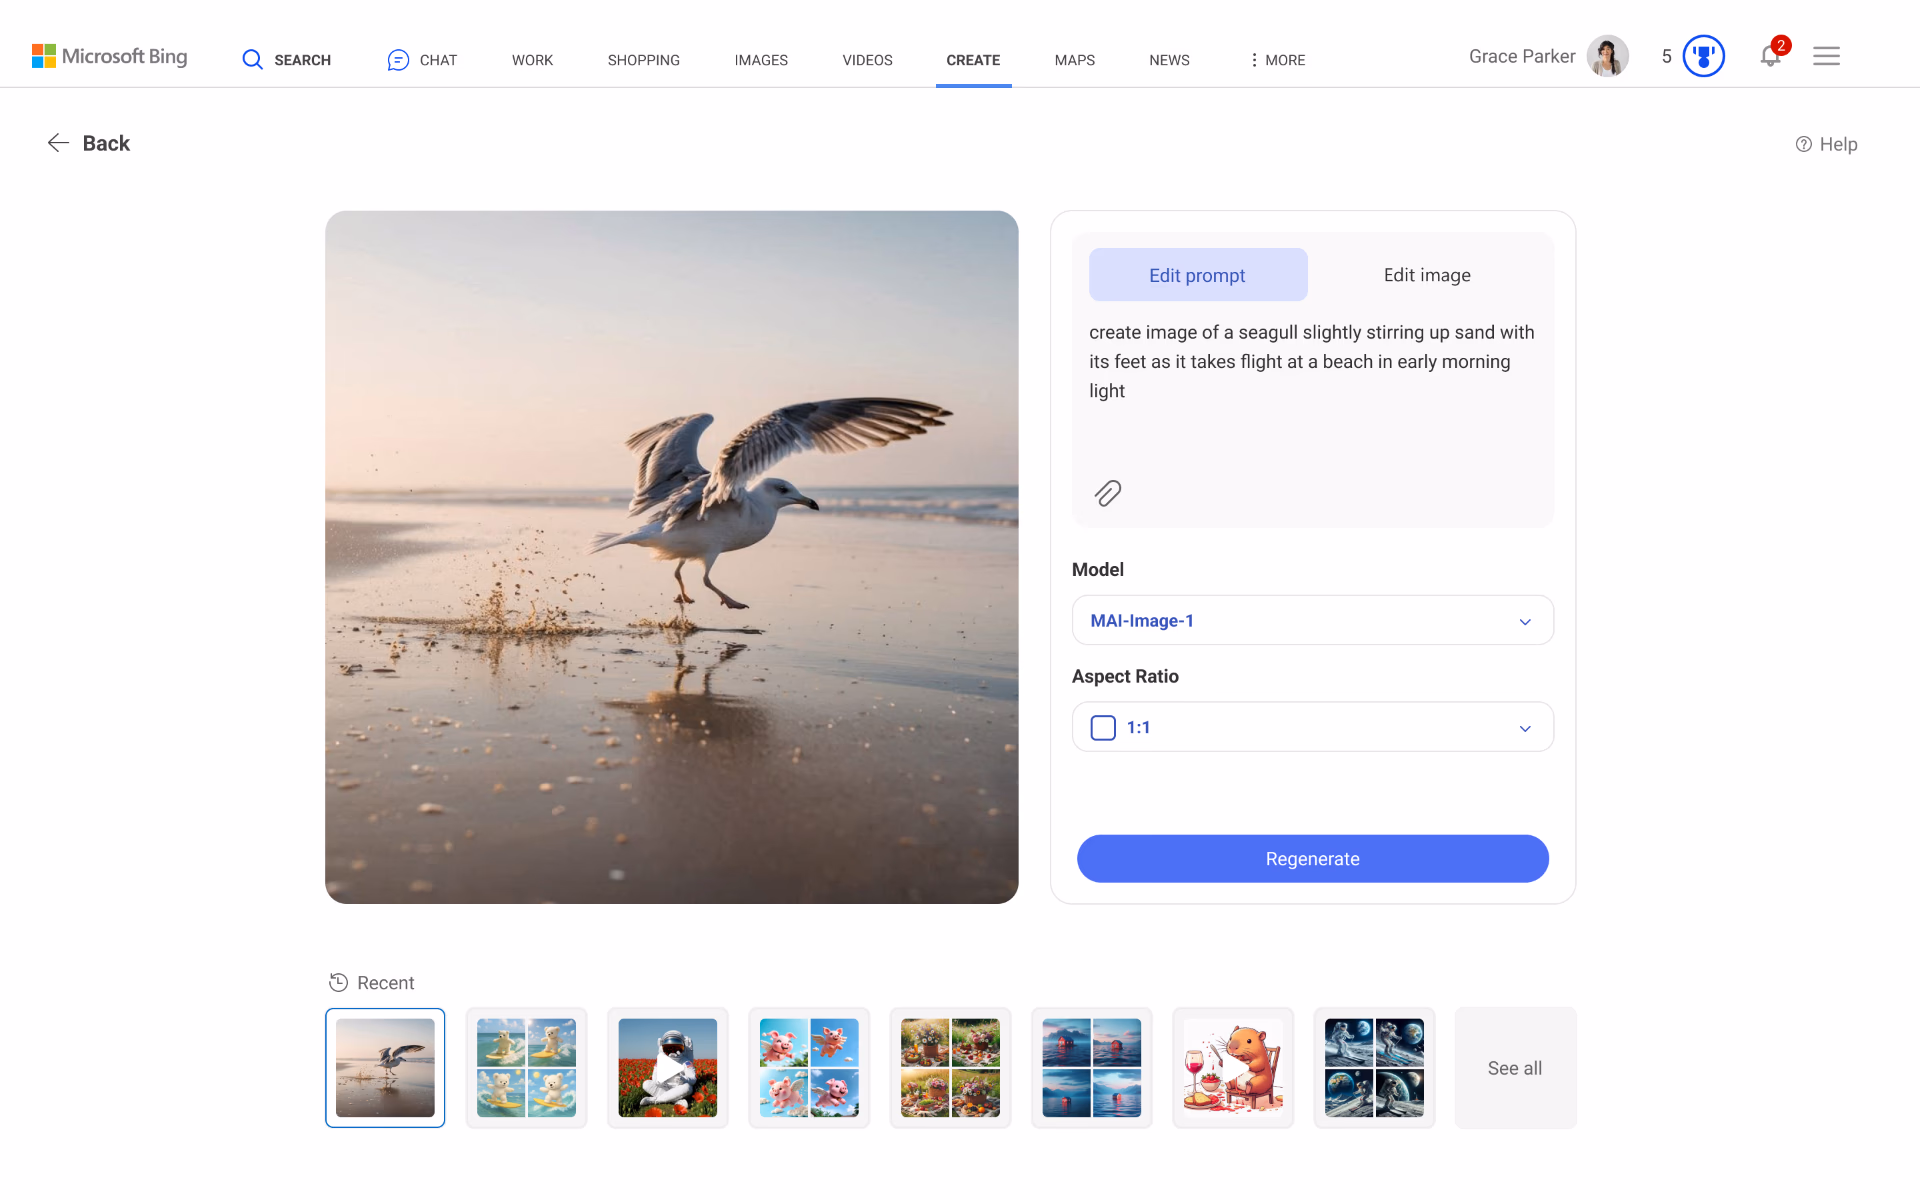This screenshot has height=1200, width=1920.
Task: Click the paperclip attachment icon
Action: click(1107, 493)
